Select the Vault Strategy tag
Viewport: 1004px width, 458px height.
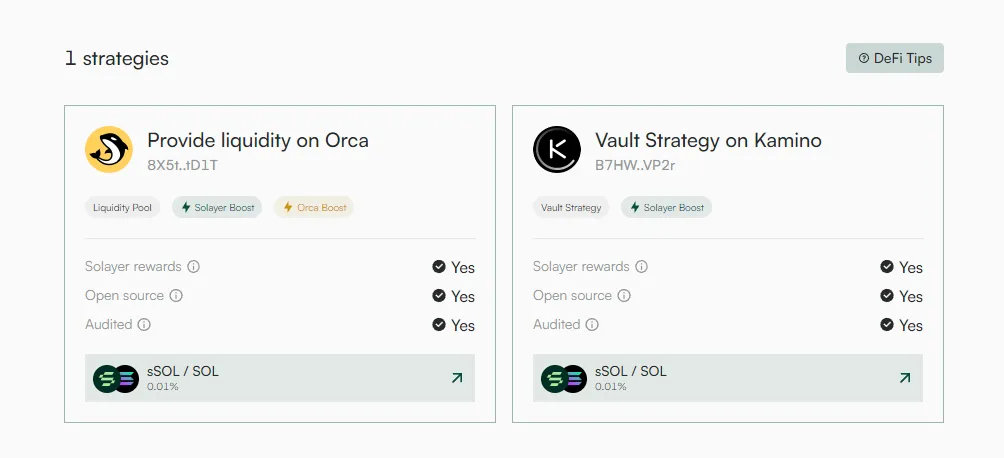(571, 208)
